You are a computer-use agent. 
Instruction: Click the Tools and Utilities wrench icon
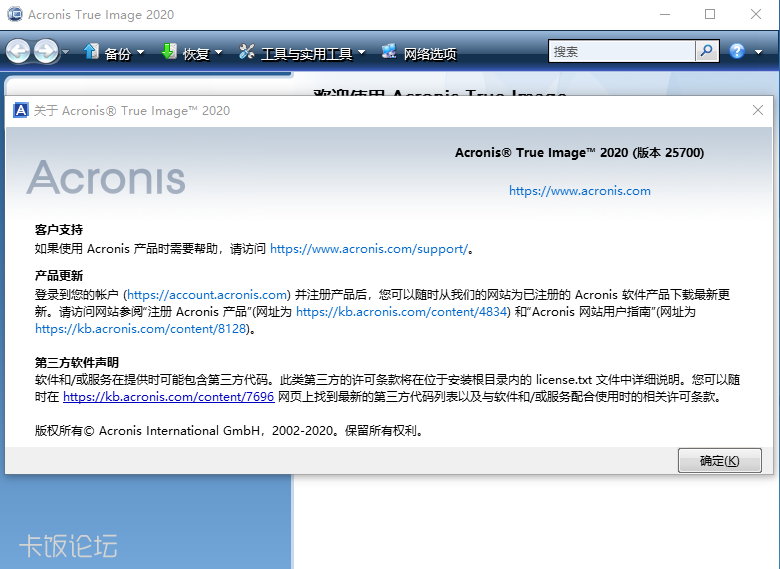[x=247, y=52]
